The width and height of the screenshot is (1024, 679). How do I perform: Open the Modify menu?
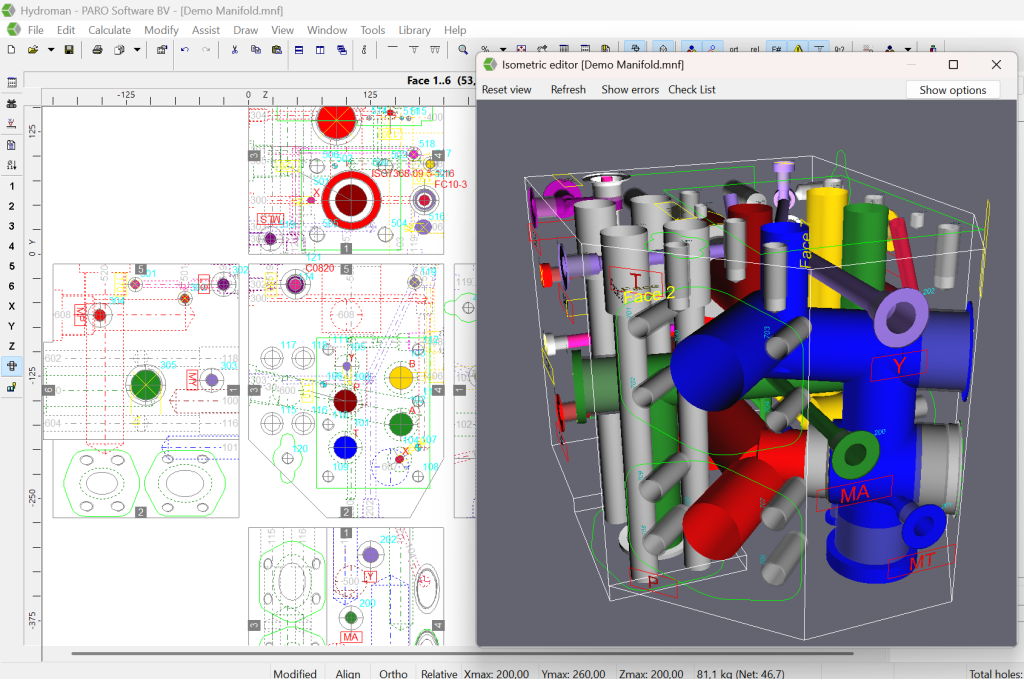tap(161, 30)
